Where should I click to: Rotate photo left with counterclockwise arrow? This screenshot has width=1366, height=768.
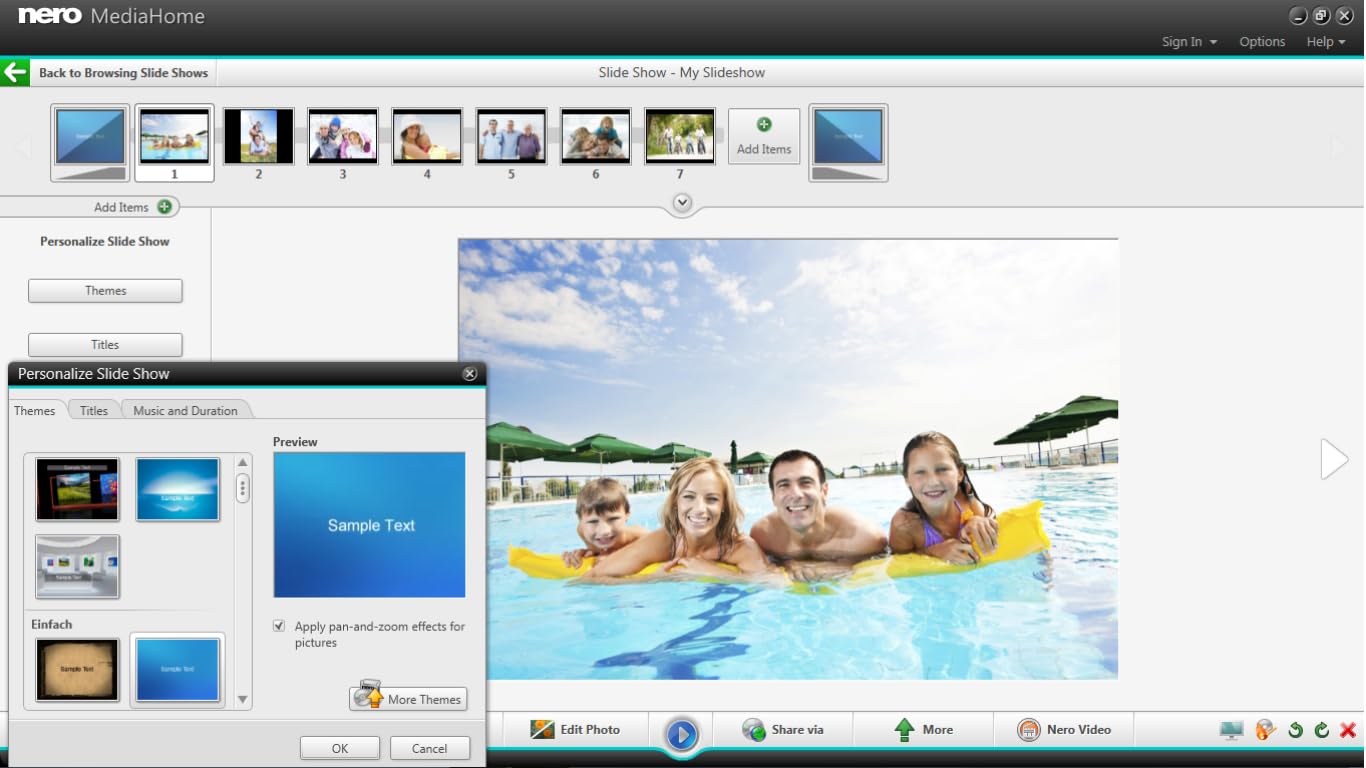(x=1296, y=730)
